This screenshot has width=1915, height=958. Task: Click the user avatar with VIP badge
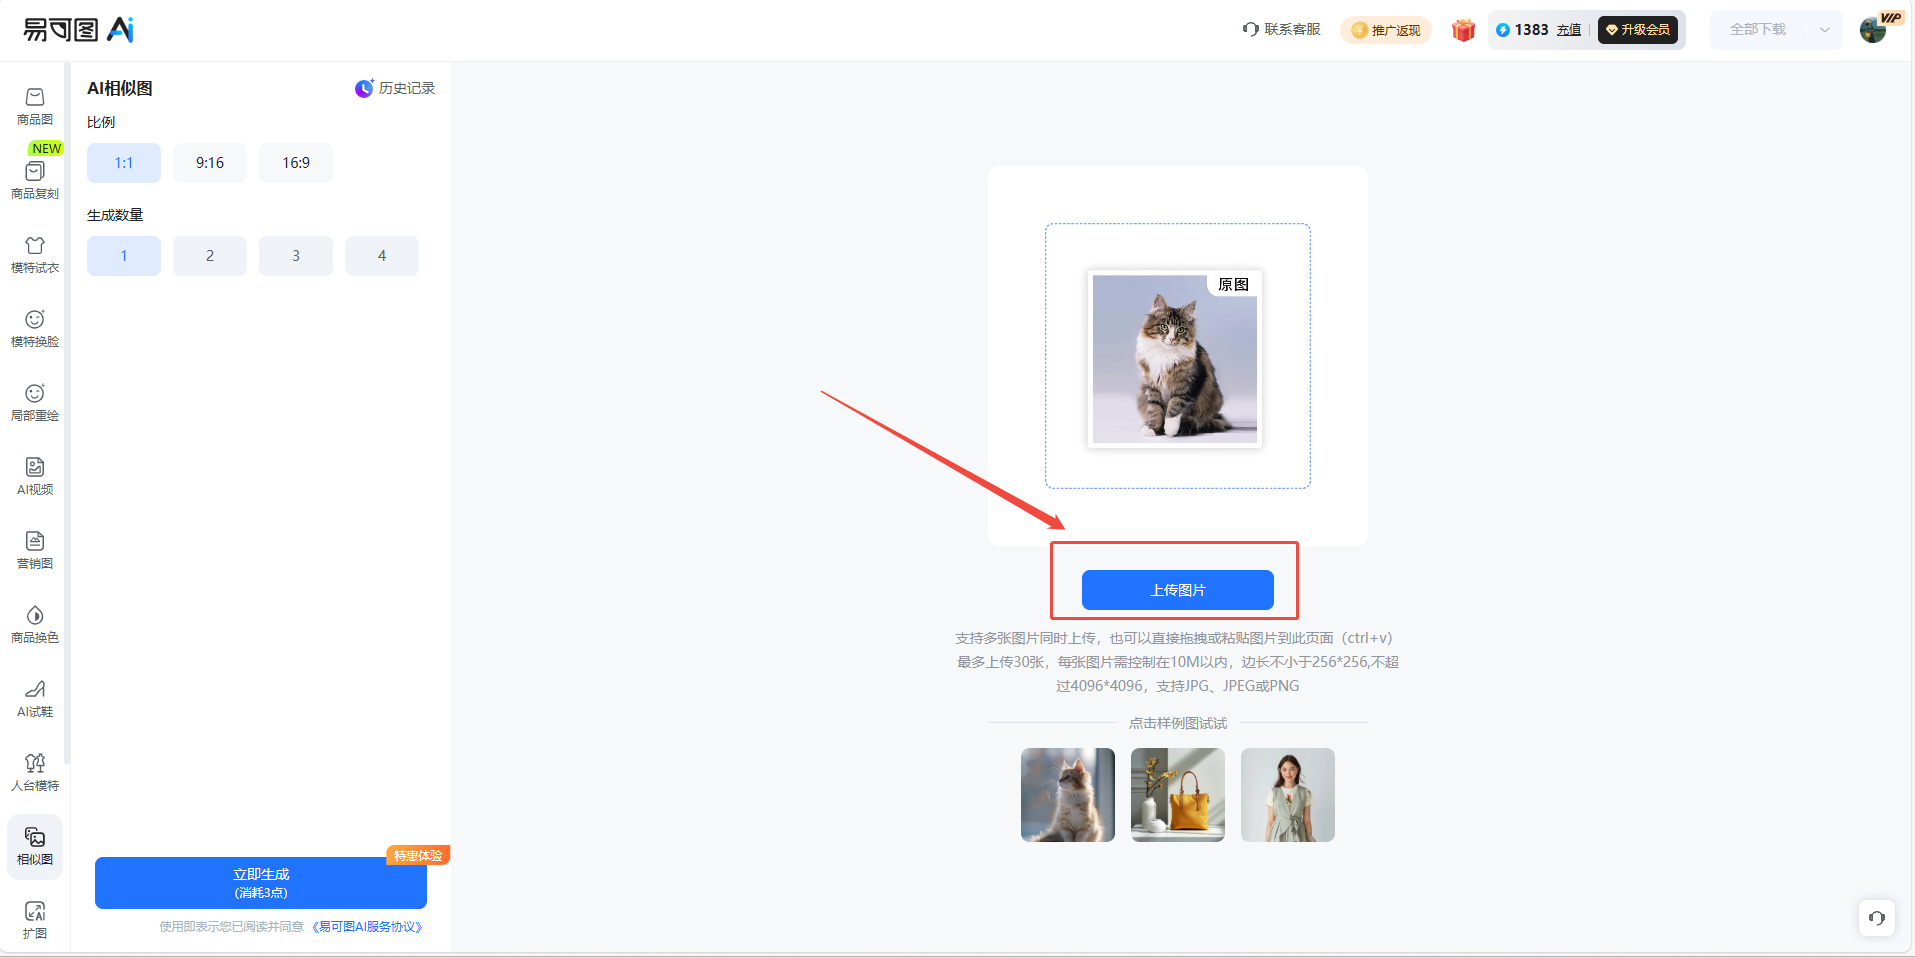tap(1875, 29)
